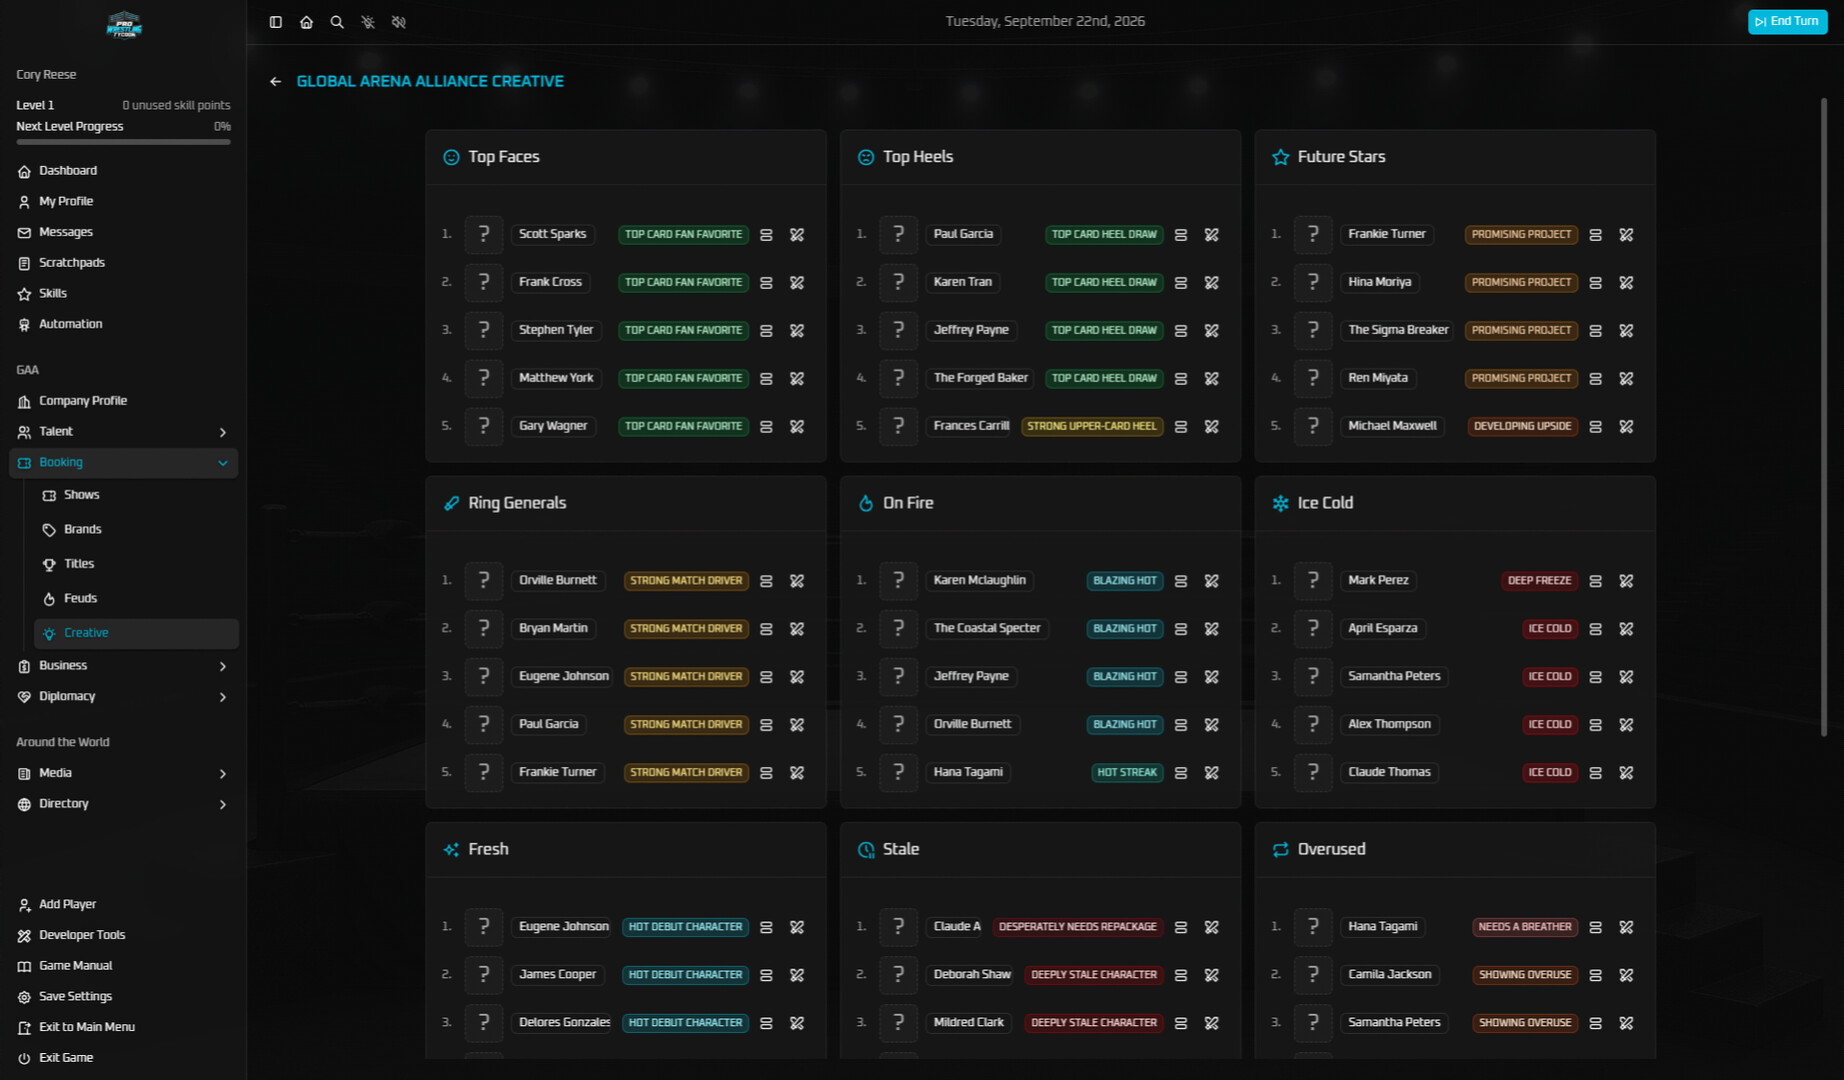This screenshot has height=1080, width=1844.
Task: Click the crossed-swords icon on Frank Cross' row
Action: tap(797, 283)
